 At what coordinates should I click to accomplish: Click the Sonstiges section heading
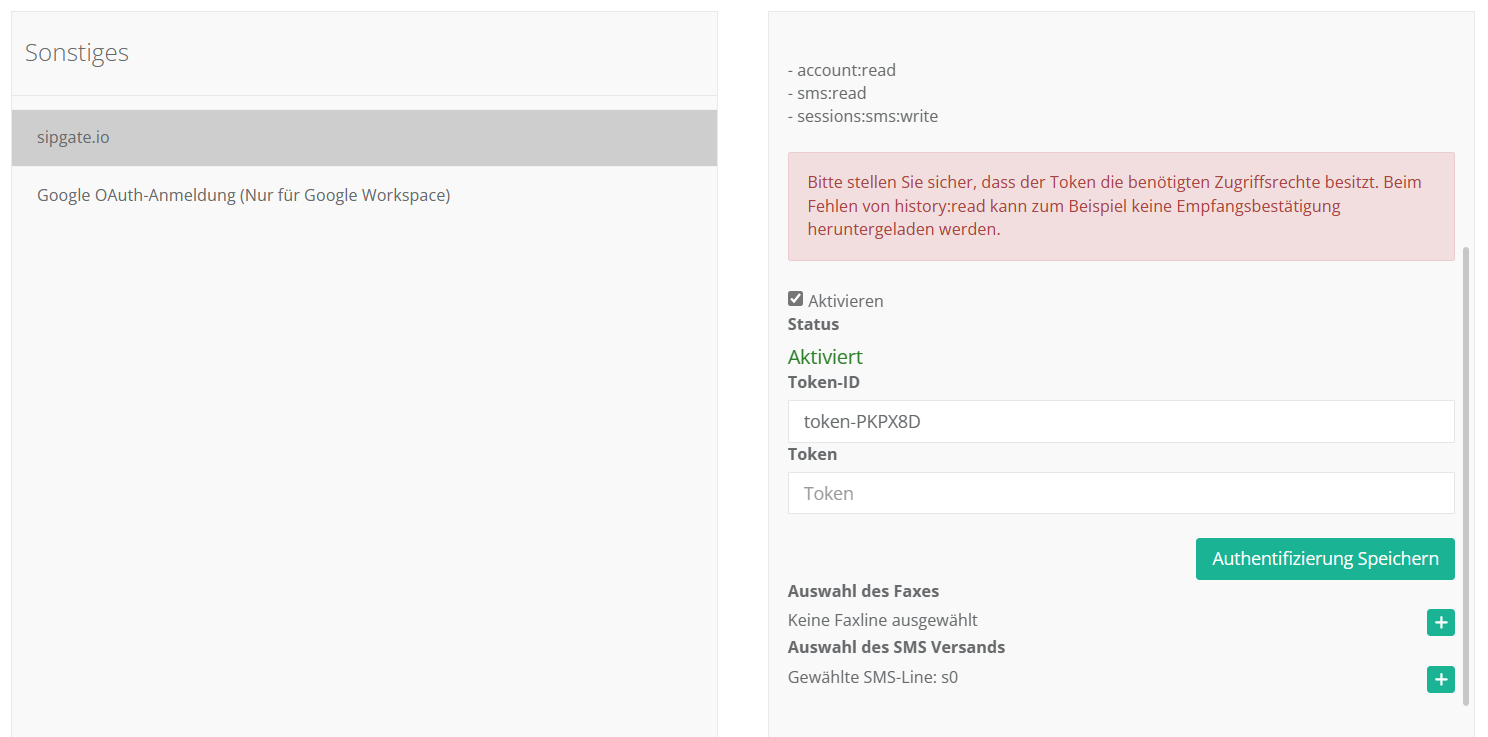pyautogui.click(x=77, y=53)
